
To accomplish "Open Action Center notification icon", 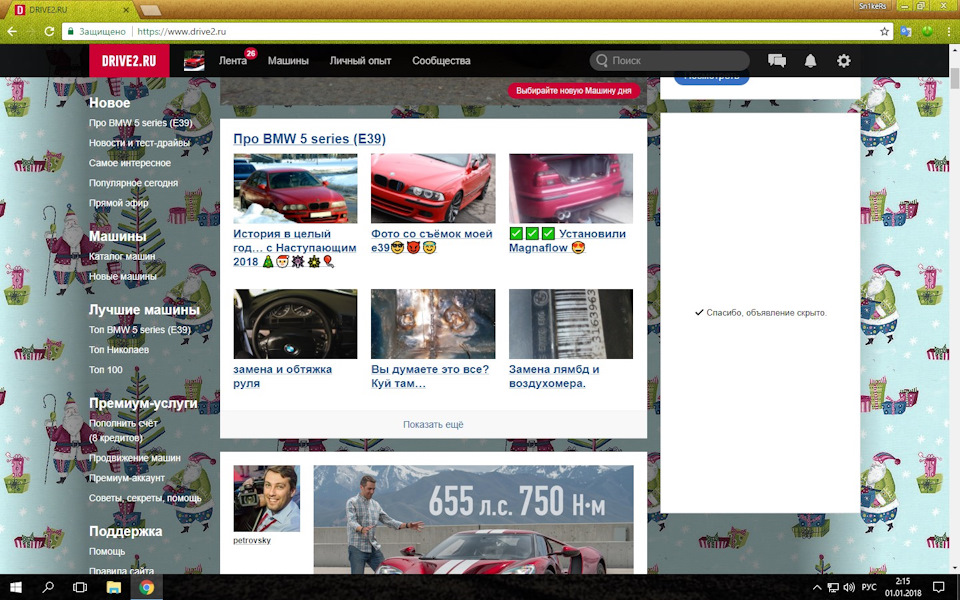I will (939, 588).
